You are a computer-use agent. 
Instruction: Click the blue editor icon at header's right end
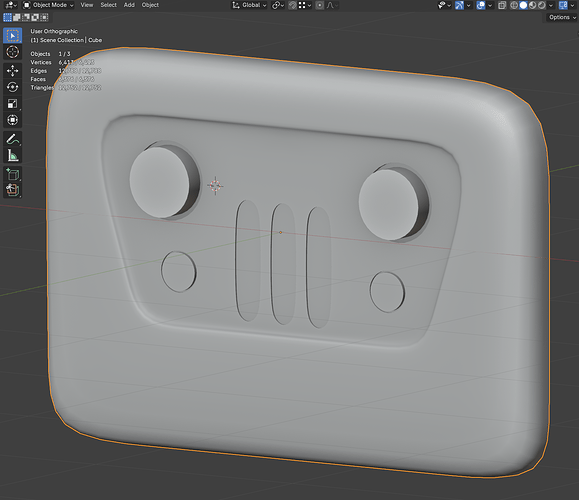tap(563, 5)
